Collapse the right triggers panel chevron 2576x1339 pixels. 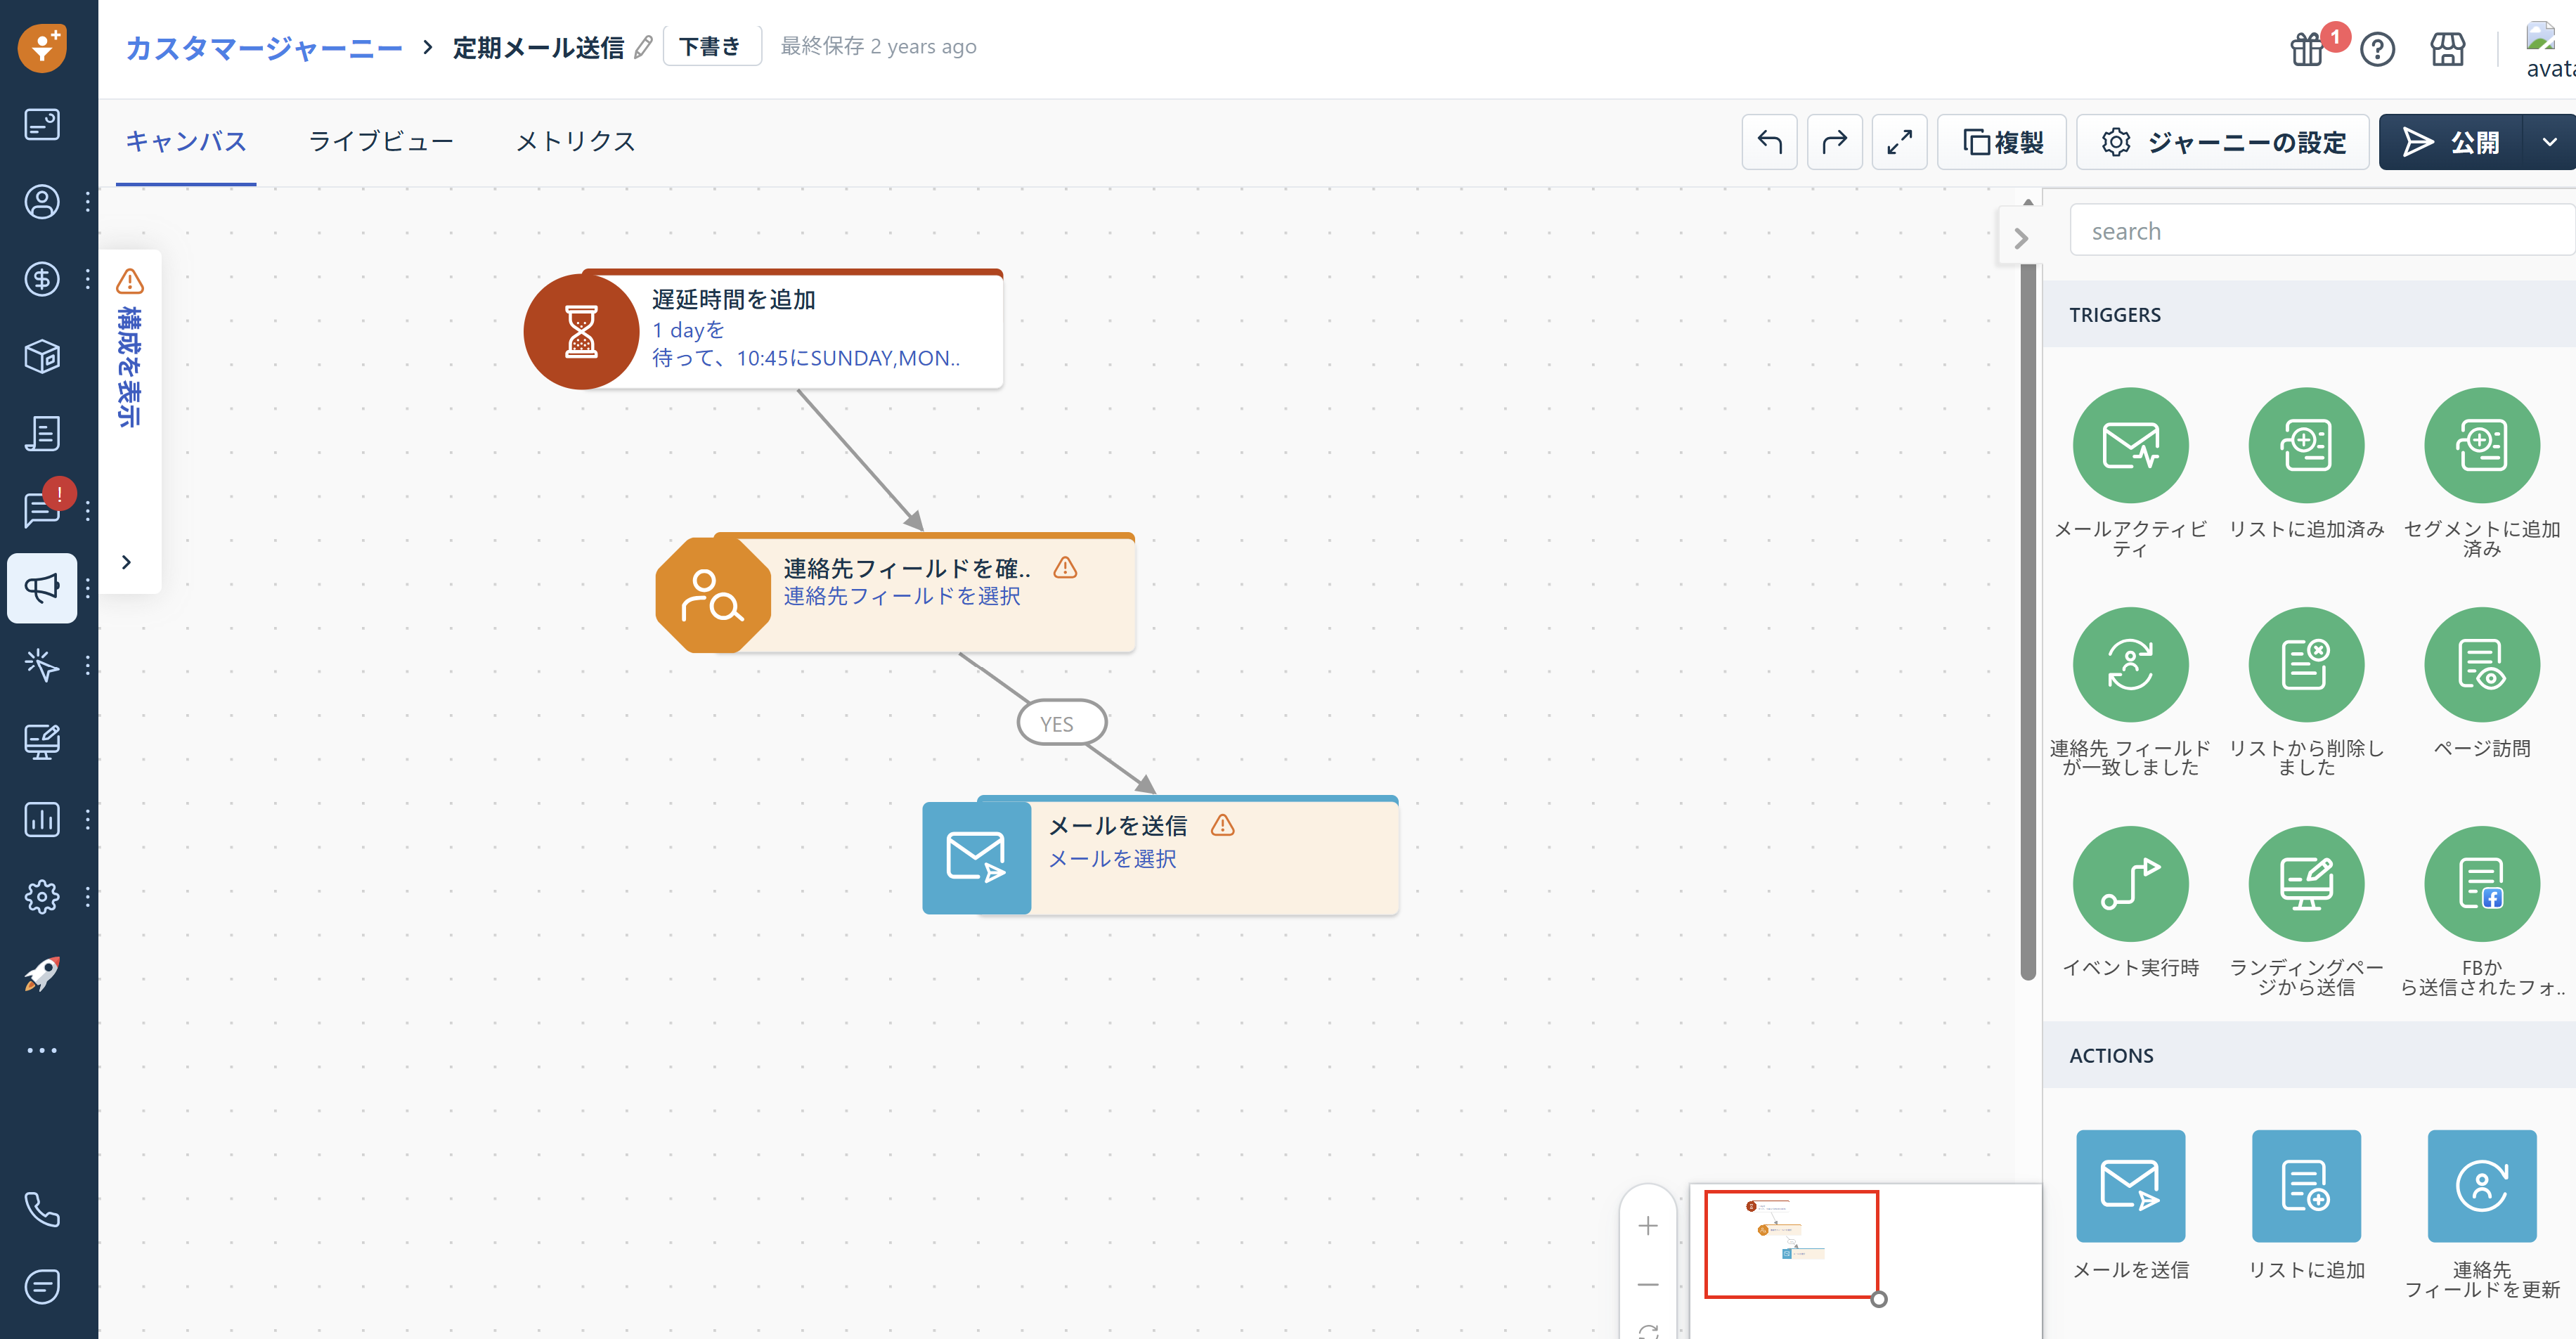(x=2020, y=238)
